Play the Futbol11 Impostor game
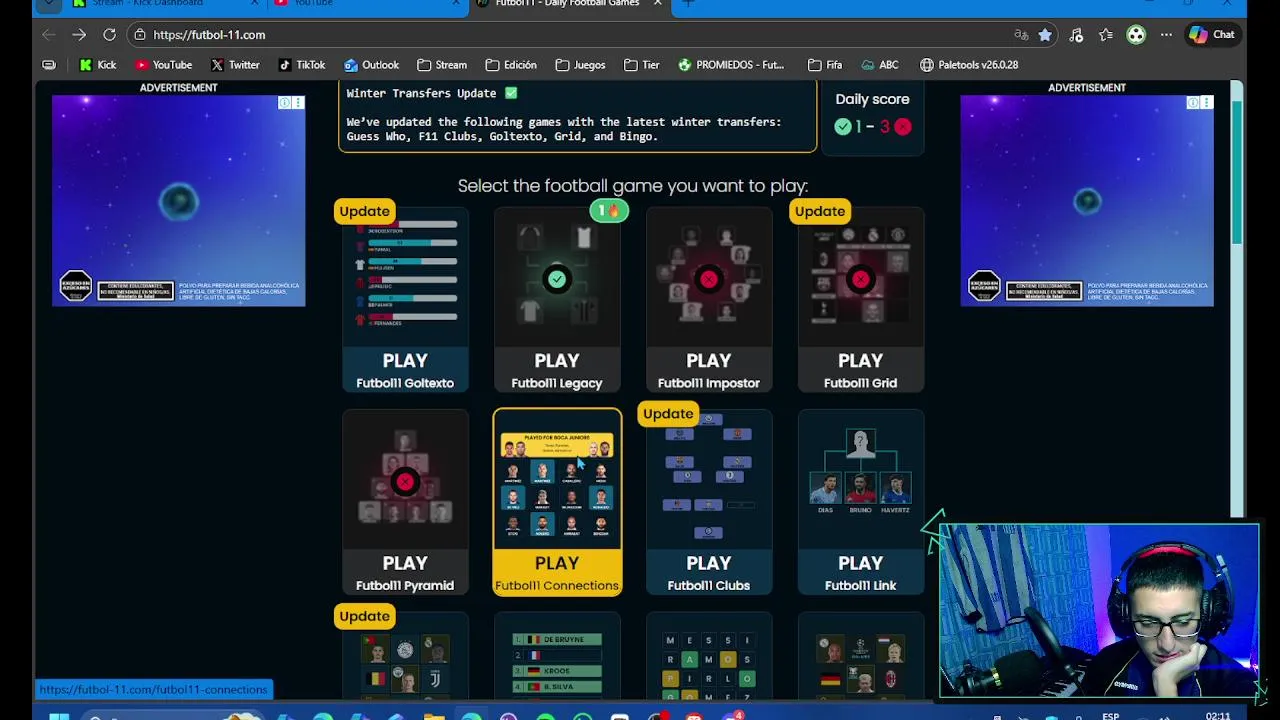 (x=709, y=371)
